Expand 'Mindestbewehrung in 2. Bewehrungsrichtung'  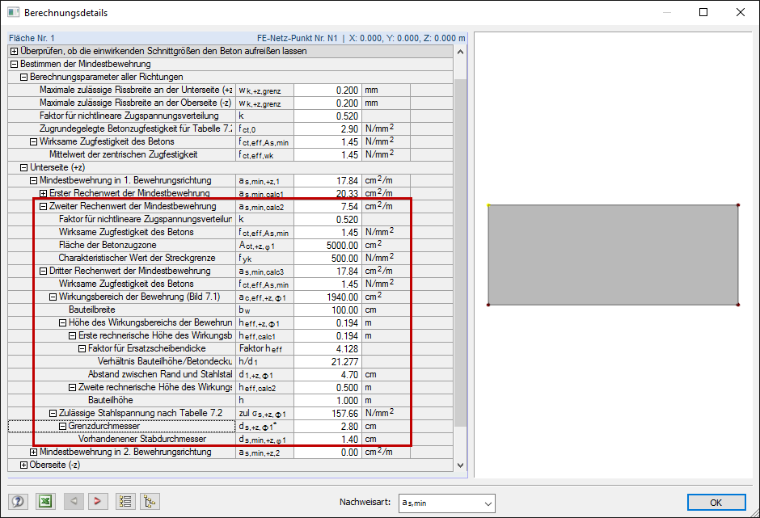coord(33,452)
